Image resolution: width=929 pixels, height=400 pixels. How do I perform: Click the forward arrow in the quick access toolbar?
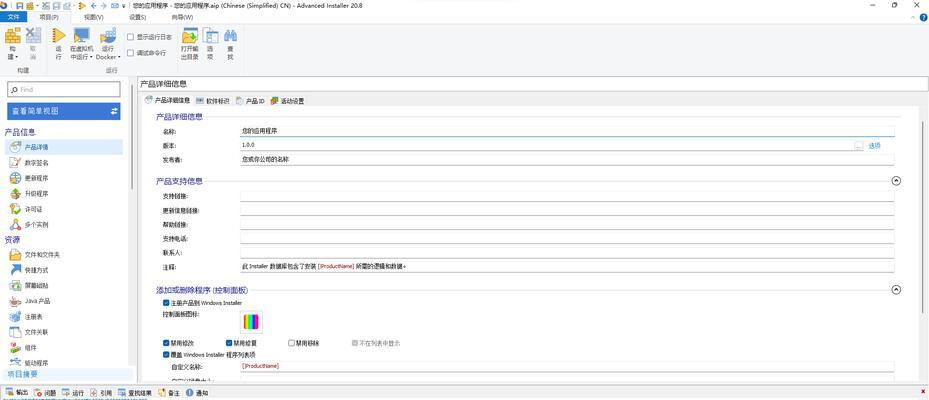[x=104, y=5]
